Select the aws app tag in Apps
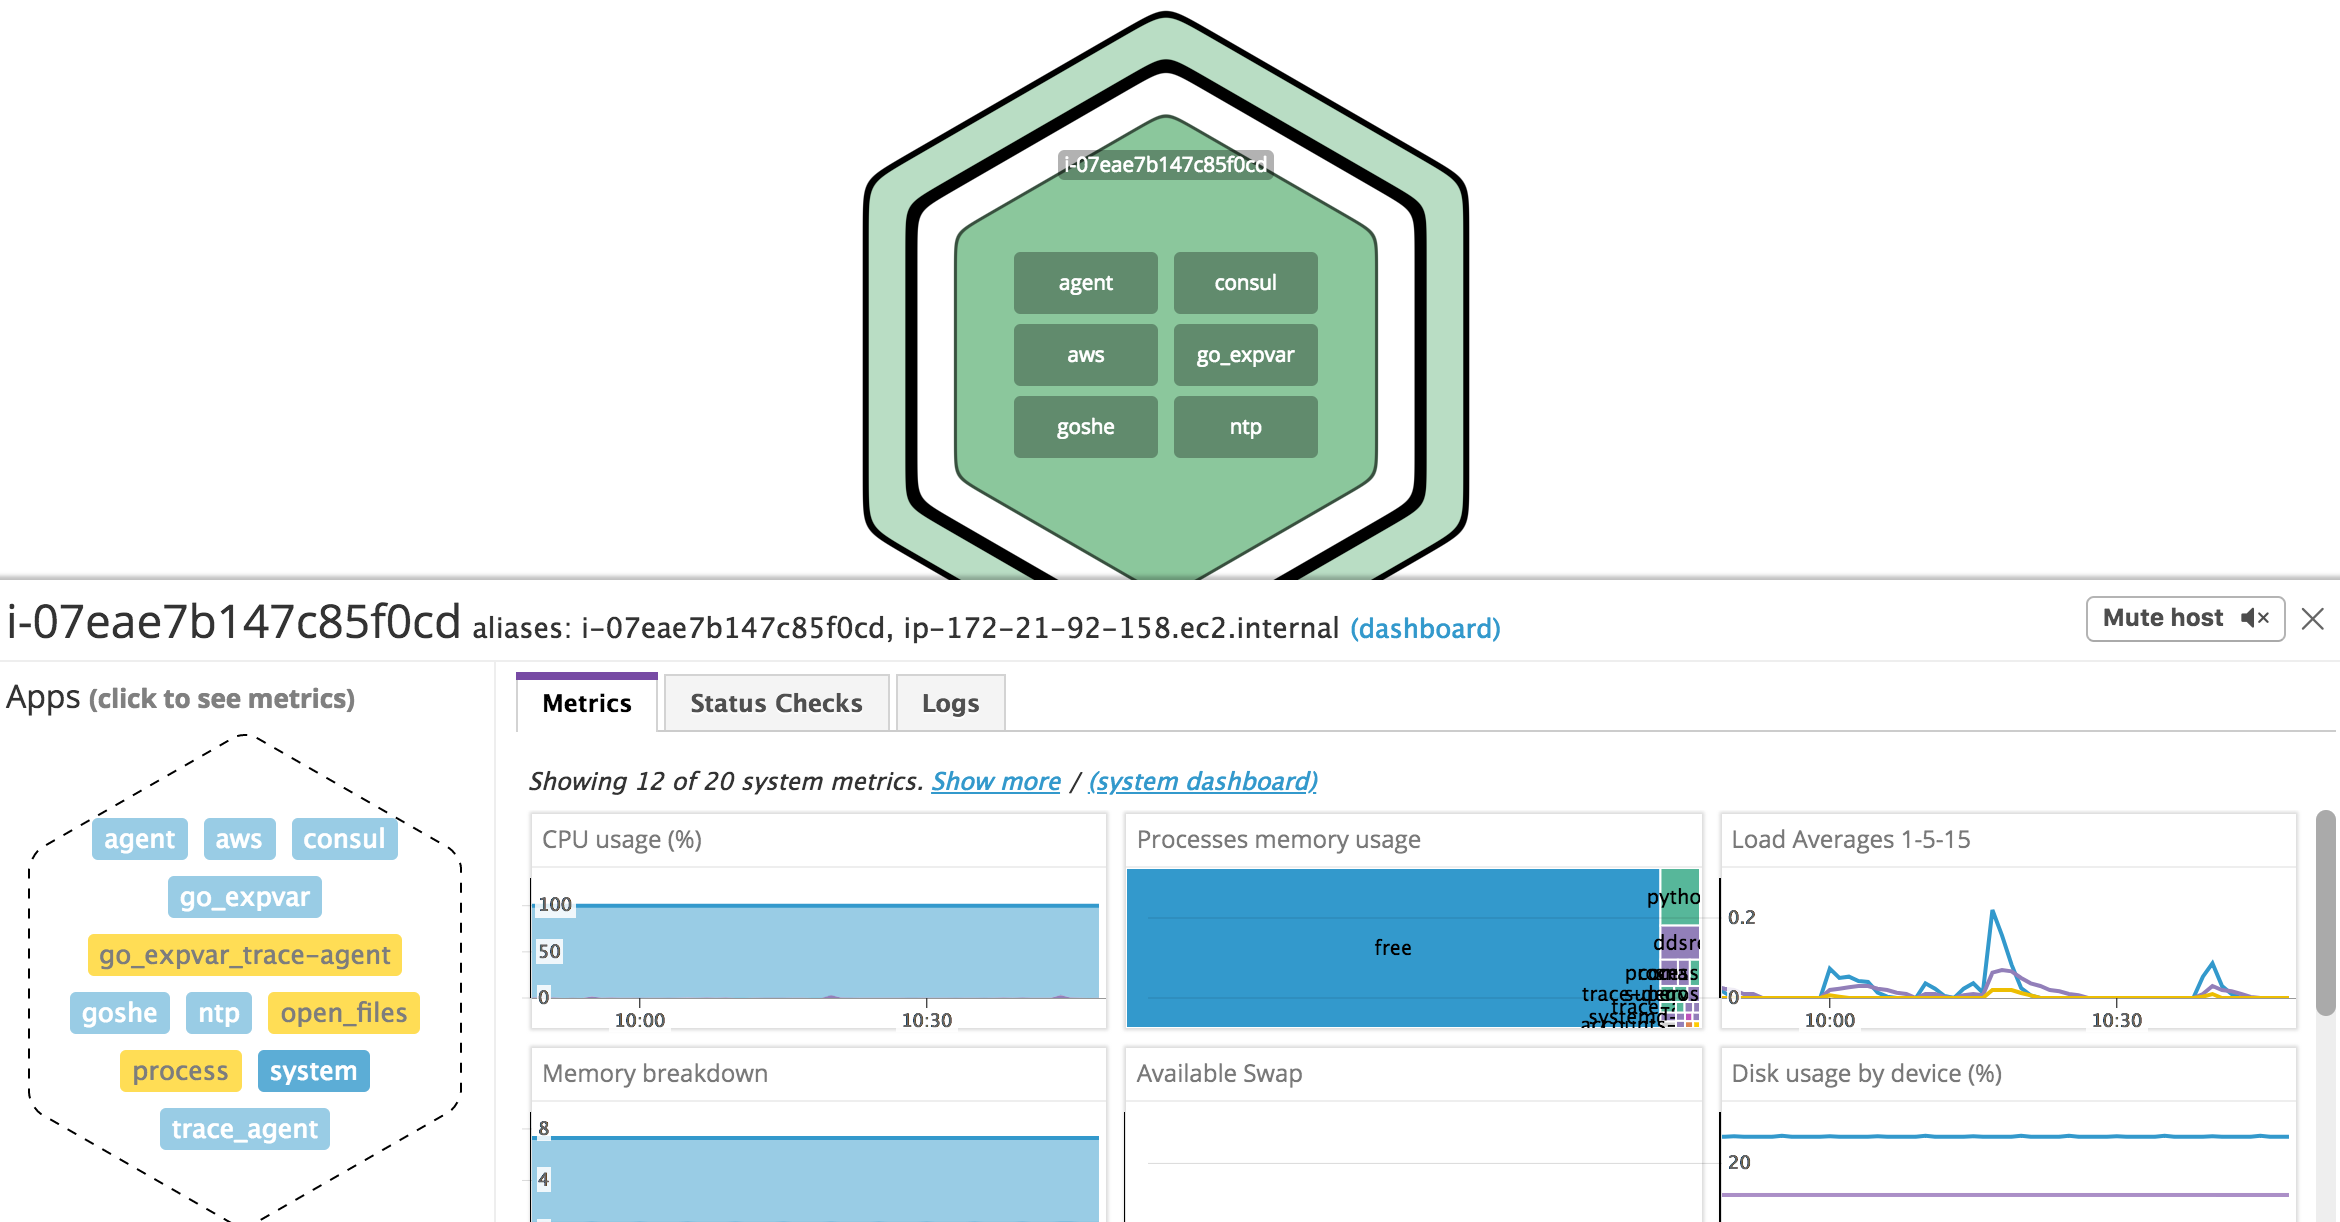2340x1222 pixels. click(x=239, y=839)
